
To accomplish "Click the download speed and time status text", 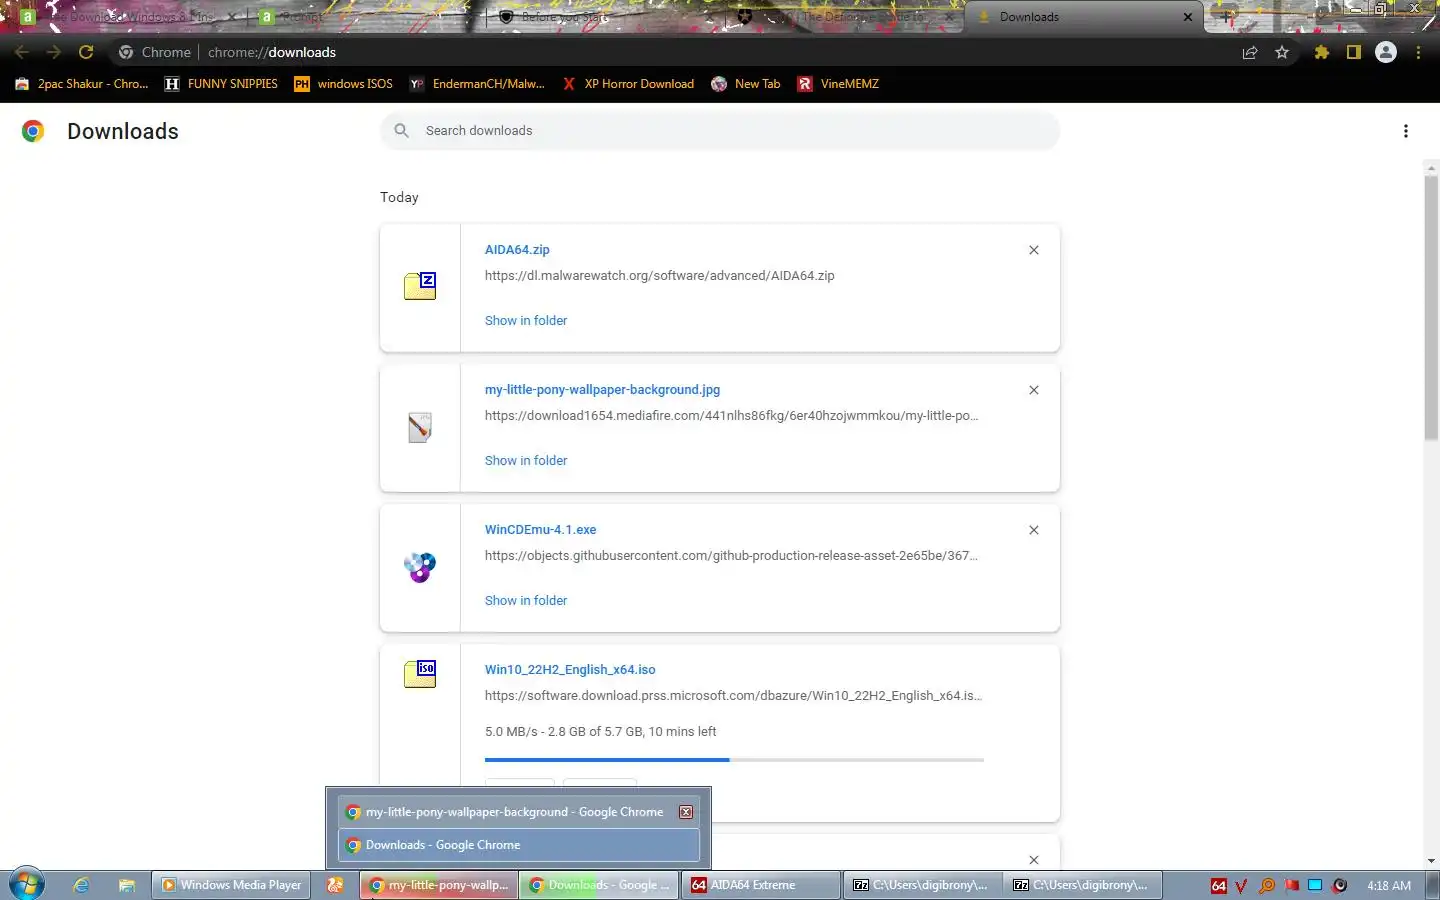I will (600, 732).
